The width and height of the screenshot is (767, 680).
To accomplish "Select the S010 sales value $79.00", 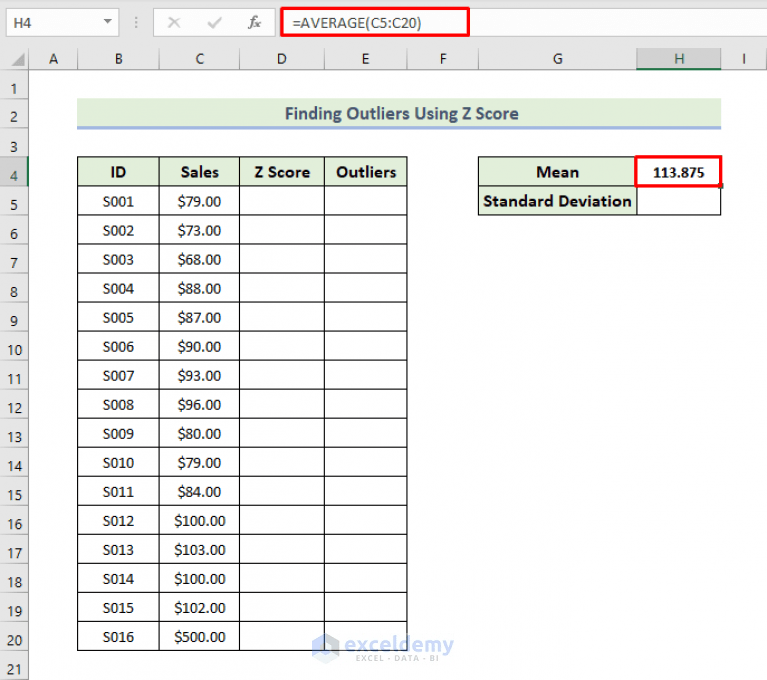I will point(200,462).
